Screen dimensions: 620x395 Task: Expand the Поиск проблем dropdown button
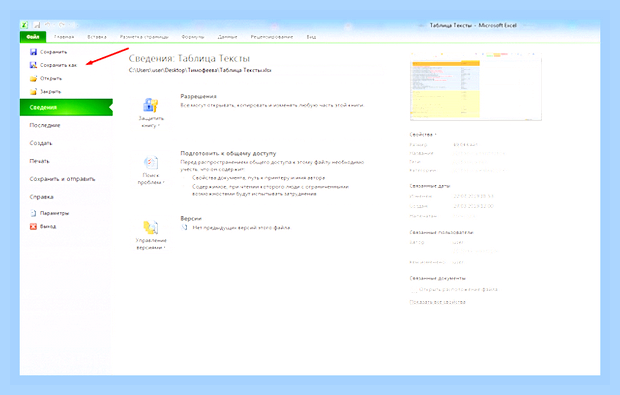coord(151,170)
